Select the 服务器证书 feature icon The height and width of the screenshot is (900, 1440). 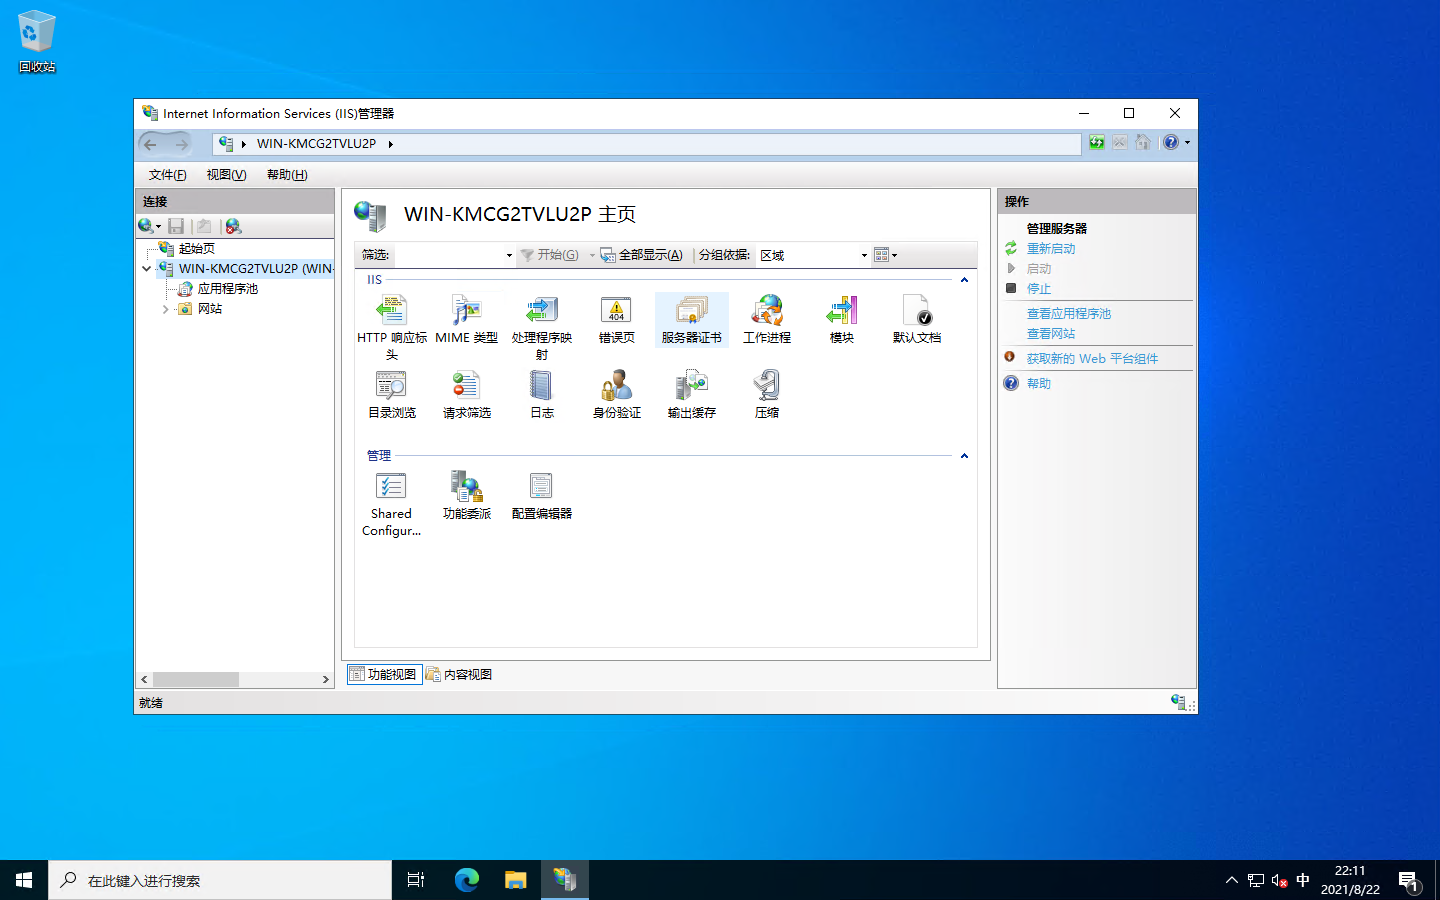coord(691,319)
